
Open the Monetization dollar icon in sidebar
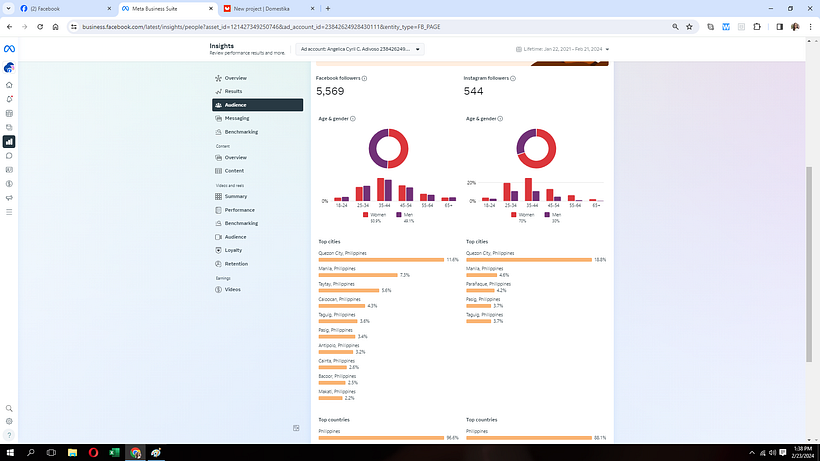click(x=9, y=184)
